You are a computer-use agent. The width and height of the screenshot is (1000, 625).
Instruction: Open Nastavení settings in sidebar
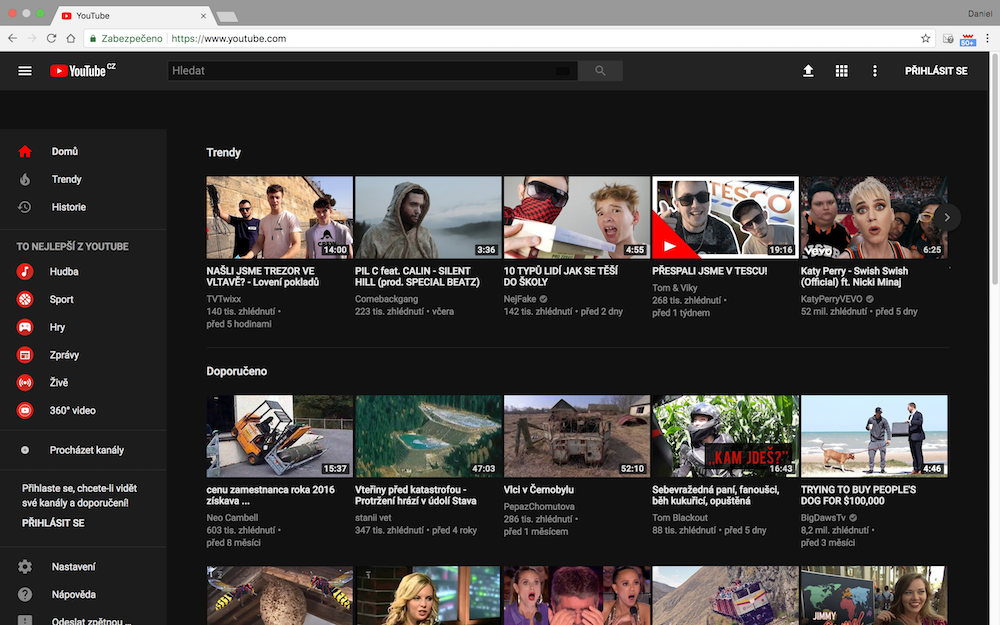tap(73, 567)
